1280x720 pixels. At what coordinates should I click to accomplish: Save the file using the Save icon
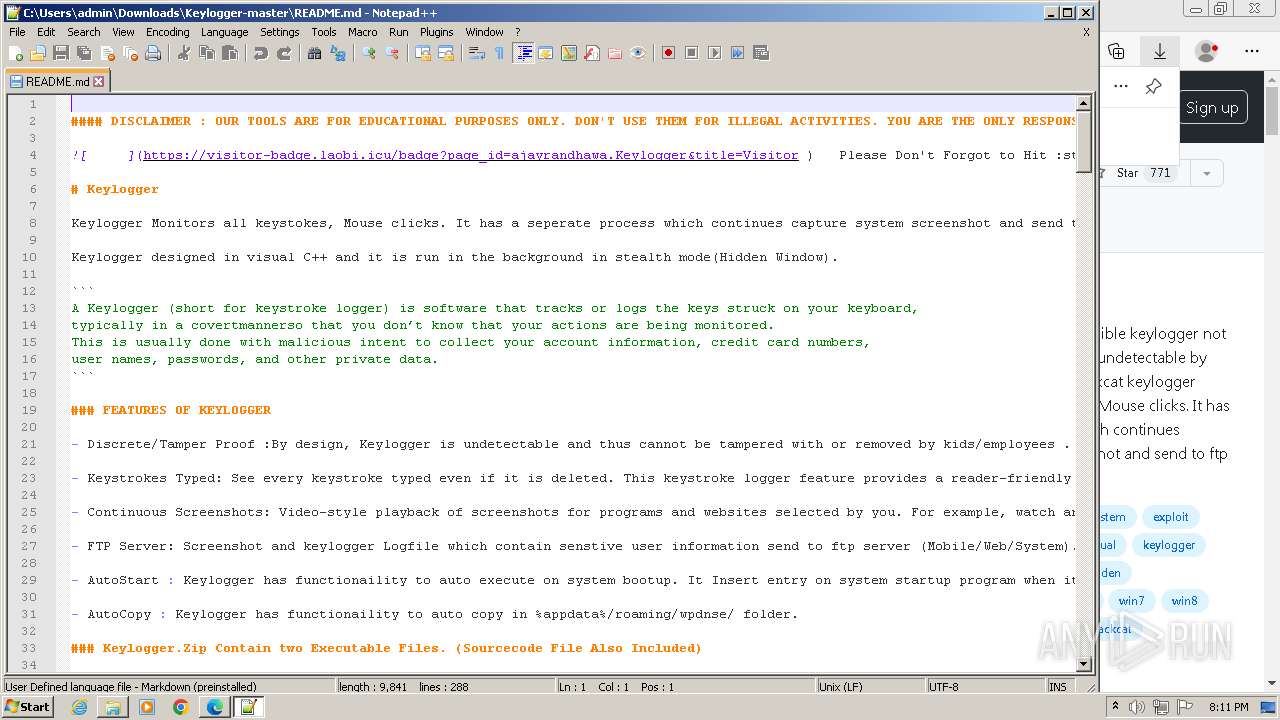[61, 53]
